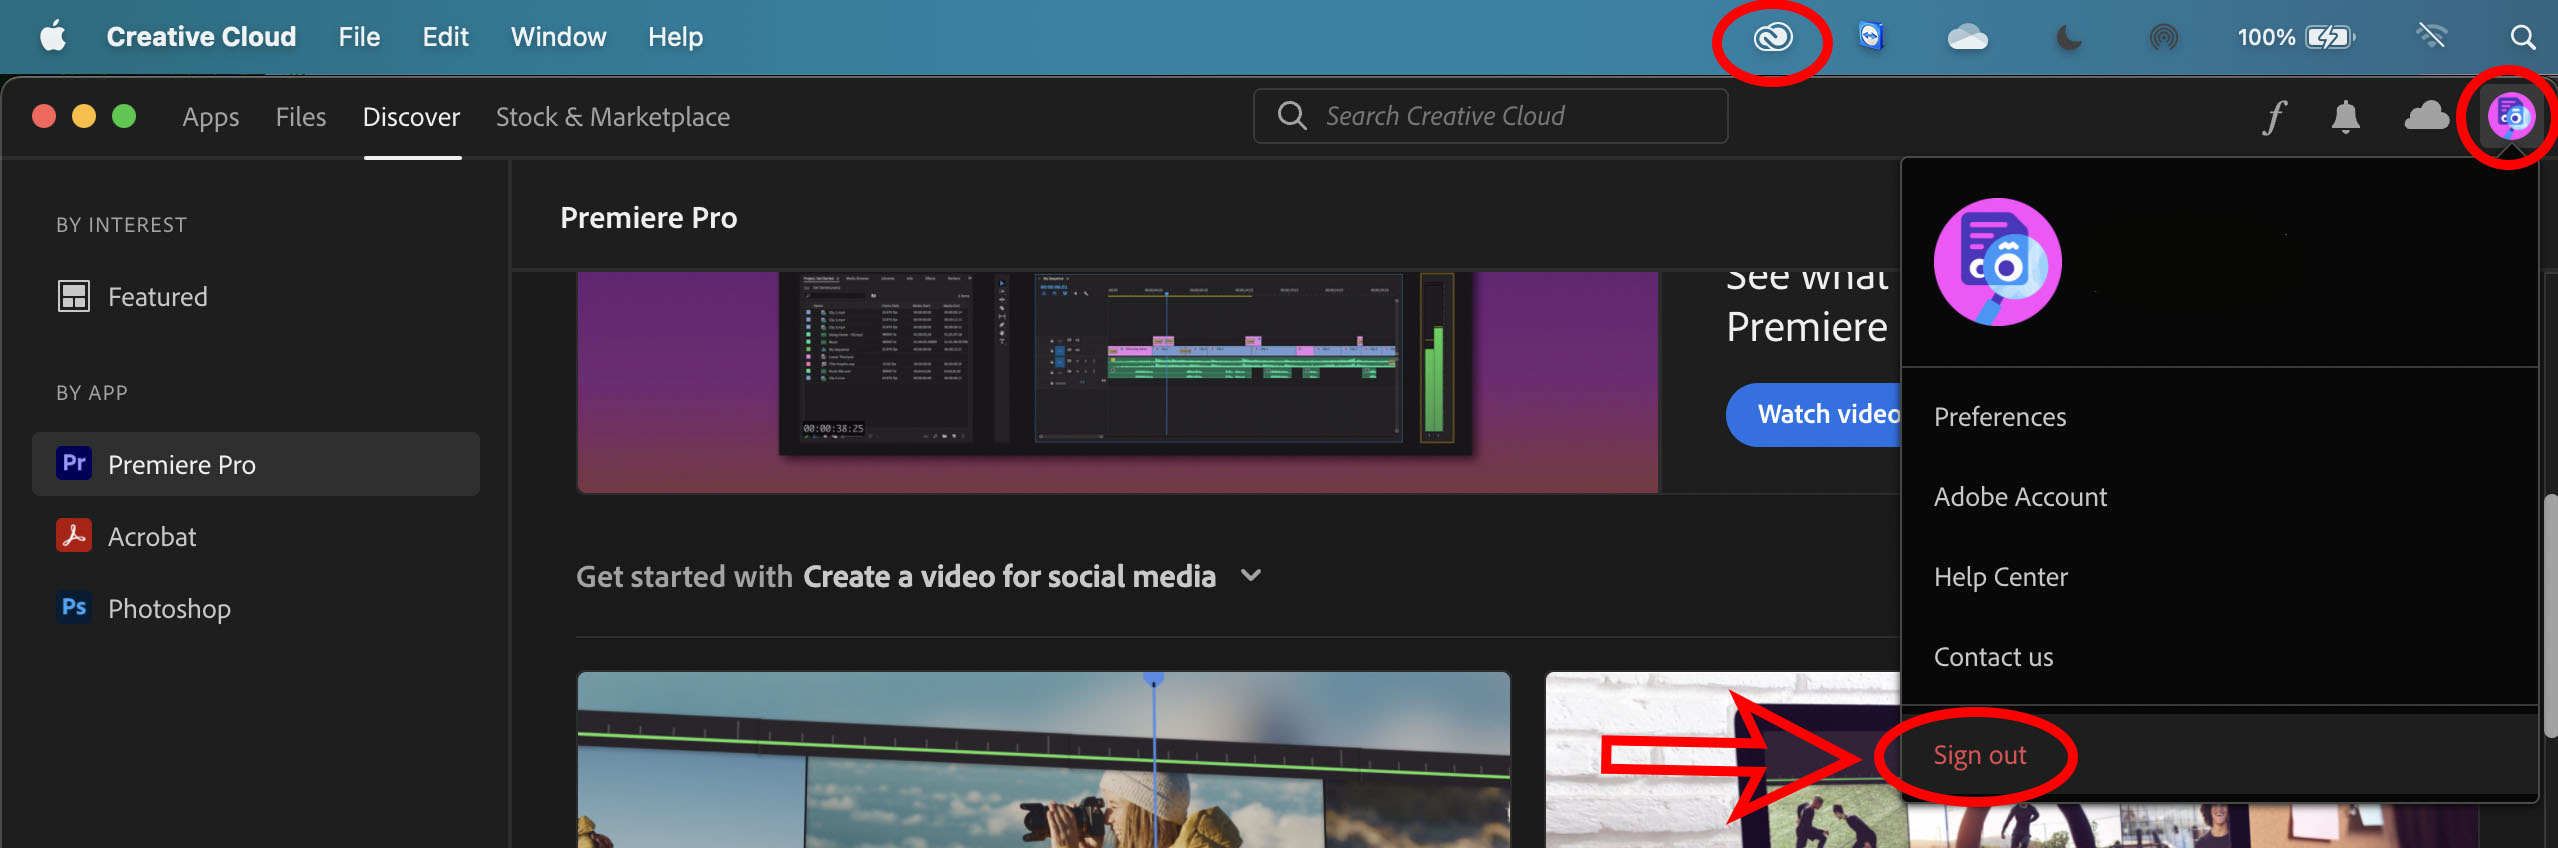Image resolution: width=2558 pixels, height=848 pixels.
Task: Open the Window menu
Action: pos(558,37)
